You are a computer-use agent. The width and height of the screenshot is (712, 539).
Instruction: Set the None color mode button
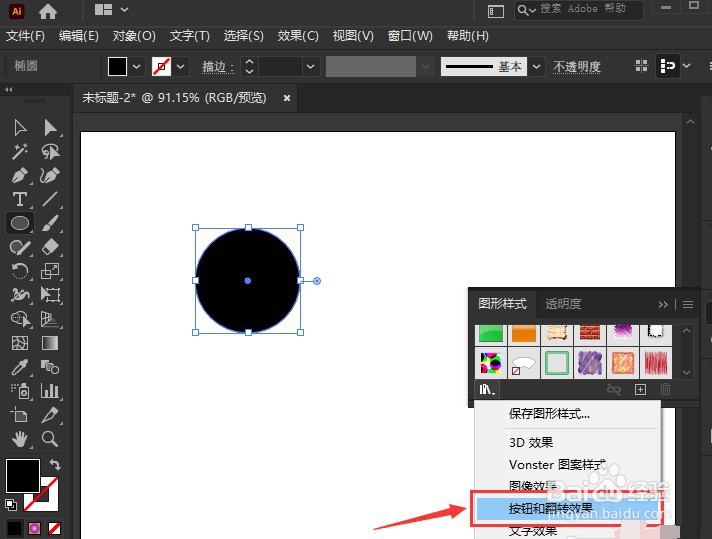[x=54, y=528]
